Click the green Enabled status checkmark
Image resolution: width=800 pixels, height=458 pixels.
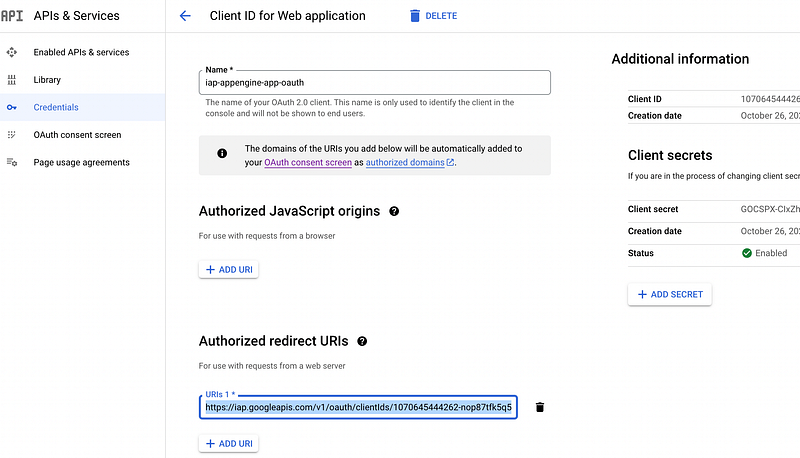coord(746,253)
